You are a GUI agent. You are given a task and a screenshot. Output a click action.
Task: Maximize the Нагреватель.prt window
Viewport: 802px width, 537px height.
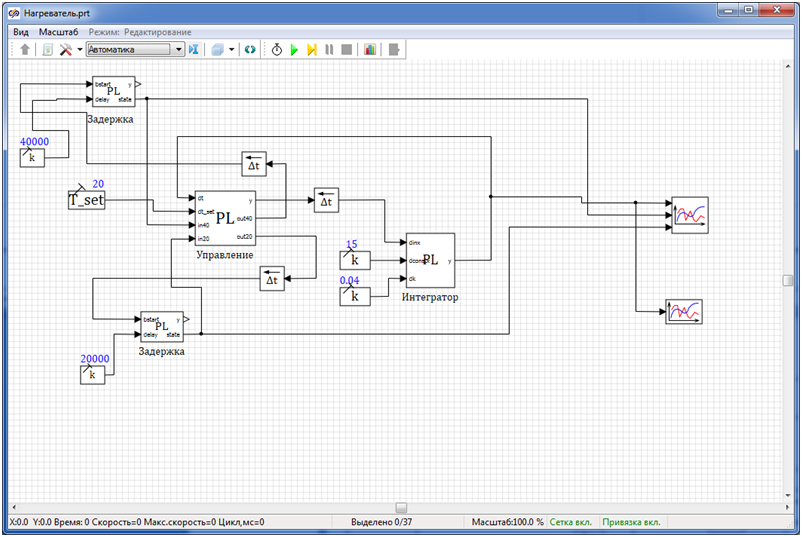tap(749, 10)
